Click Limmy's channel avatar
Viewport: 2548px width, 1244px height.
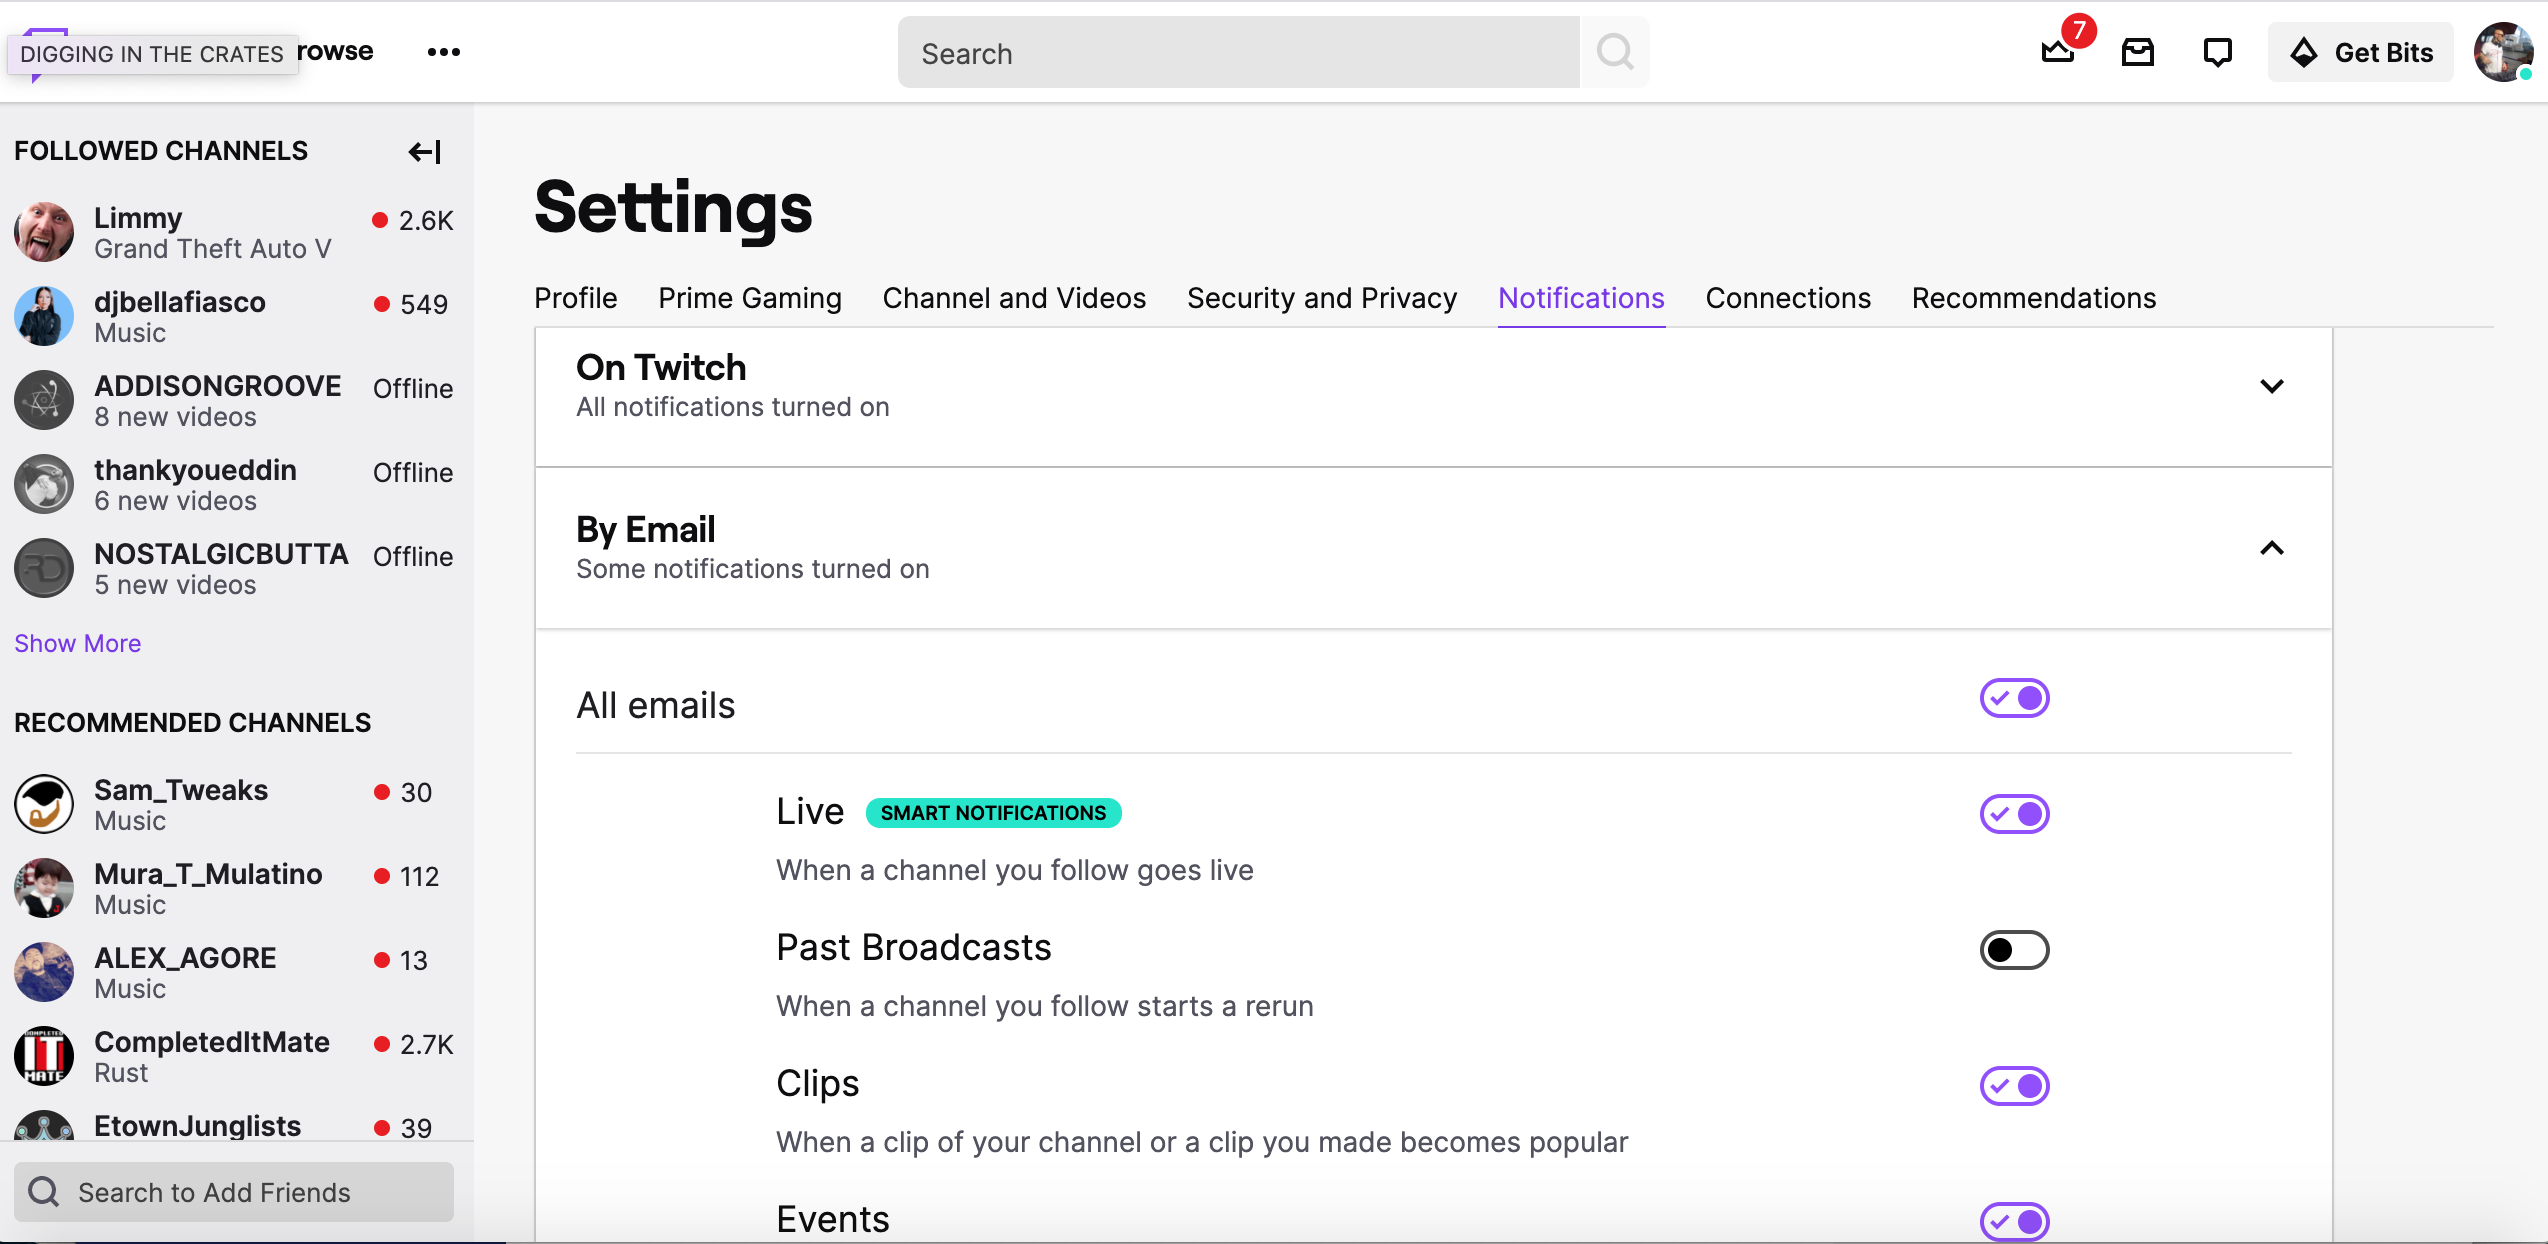[x=44, y=232]
